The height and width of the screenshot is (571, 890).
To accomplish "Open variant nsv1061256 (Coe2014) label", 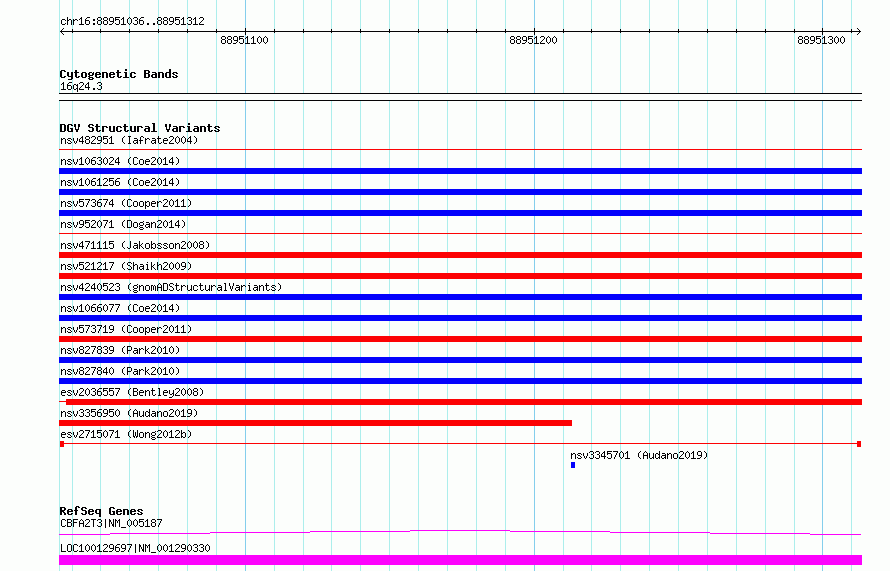I will [120, 182].
